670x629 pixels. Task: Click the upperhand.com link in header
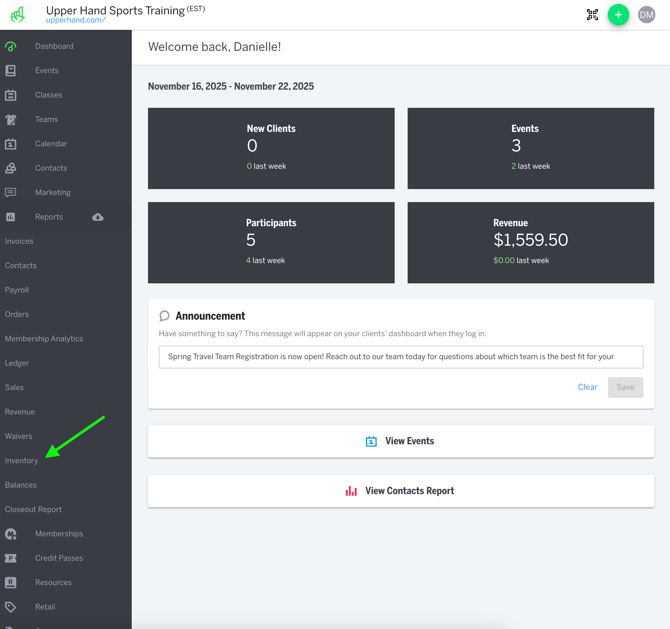[75, 21]
